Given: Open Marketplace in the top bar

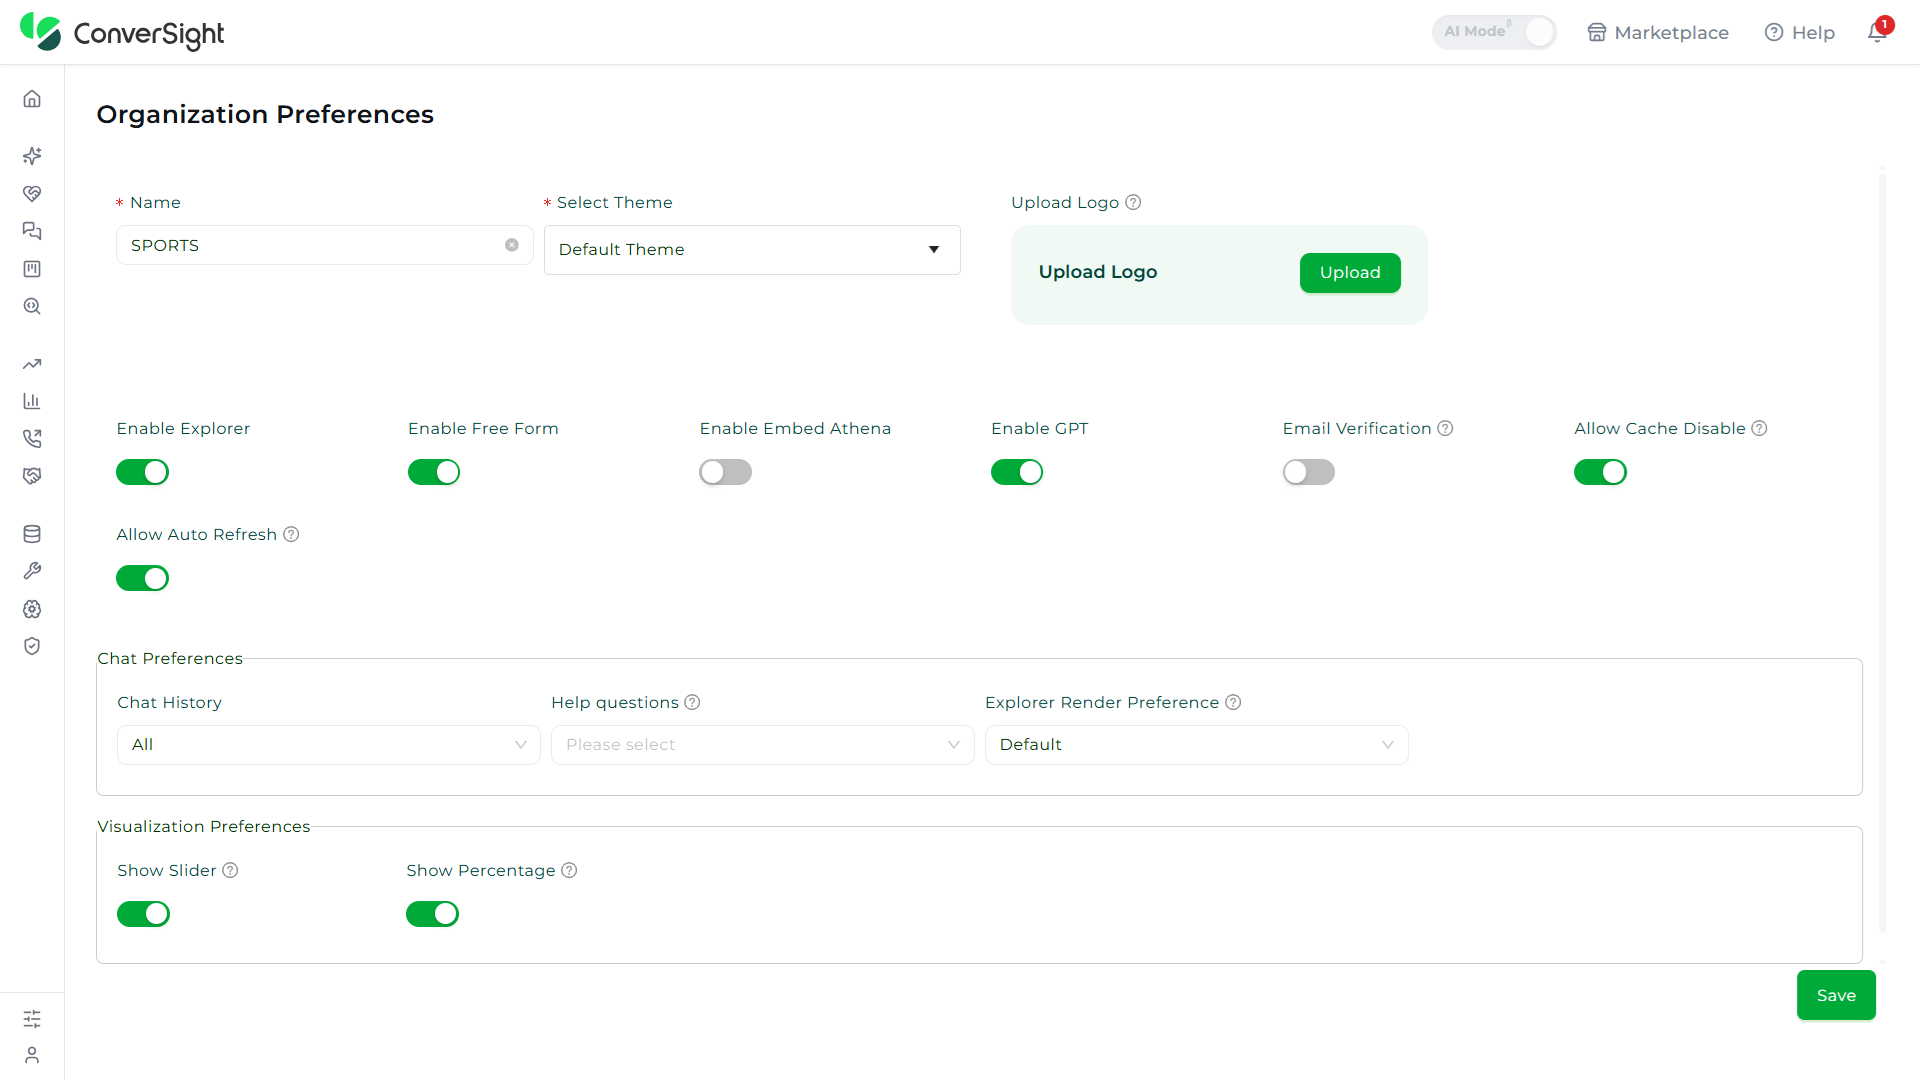Looking at the screenshot, I should tap(1658, 32).
